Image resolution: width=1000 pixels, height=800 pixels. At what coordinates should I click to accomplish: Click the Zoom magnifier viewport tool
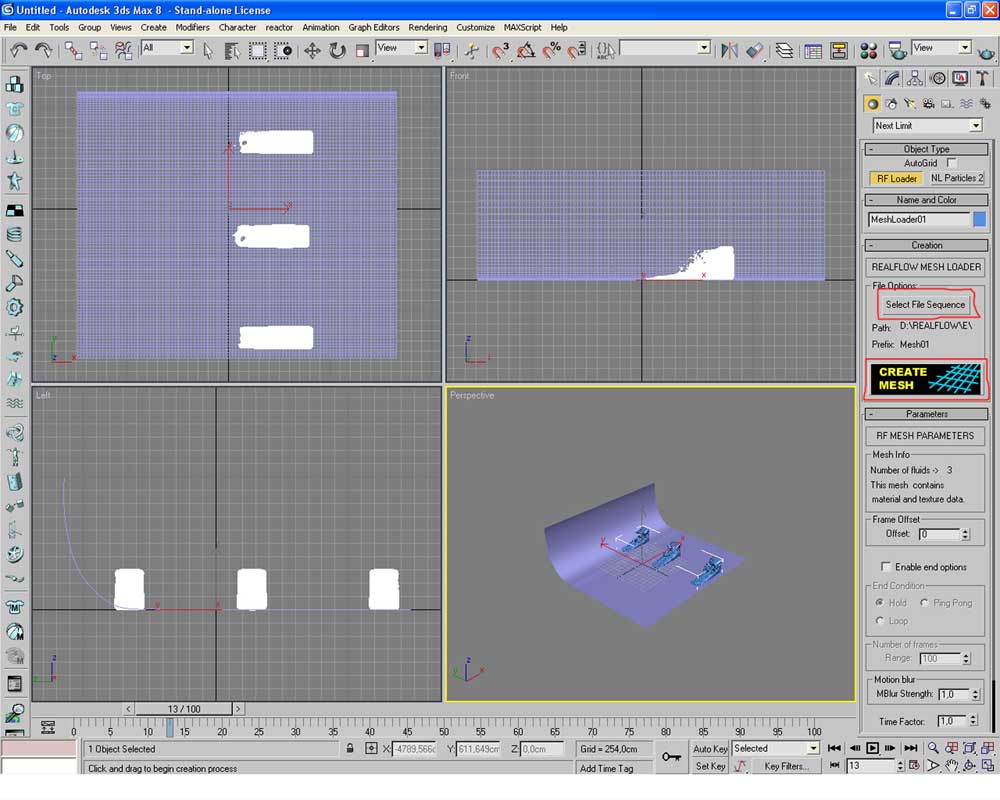point(933,748)
